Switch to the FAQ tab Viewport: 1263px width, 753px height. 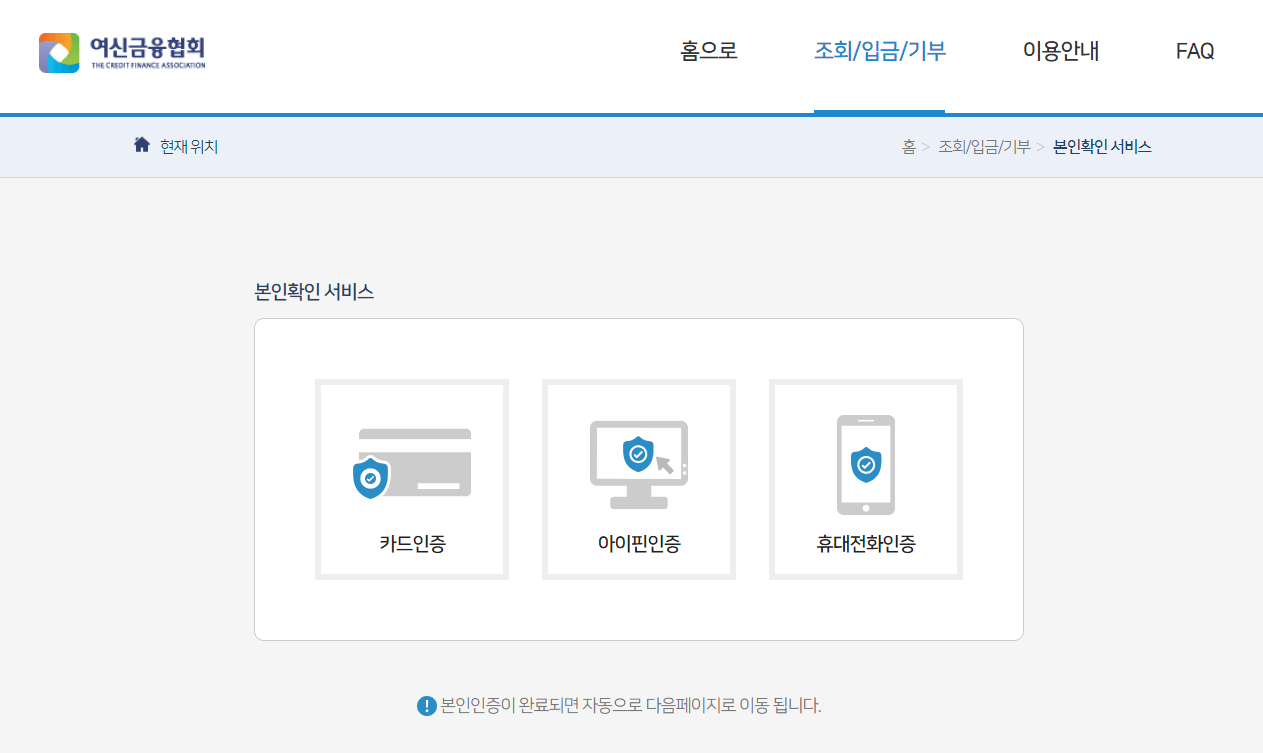[1194, 51]
